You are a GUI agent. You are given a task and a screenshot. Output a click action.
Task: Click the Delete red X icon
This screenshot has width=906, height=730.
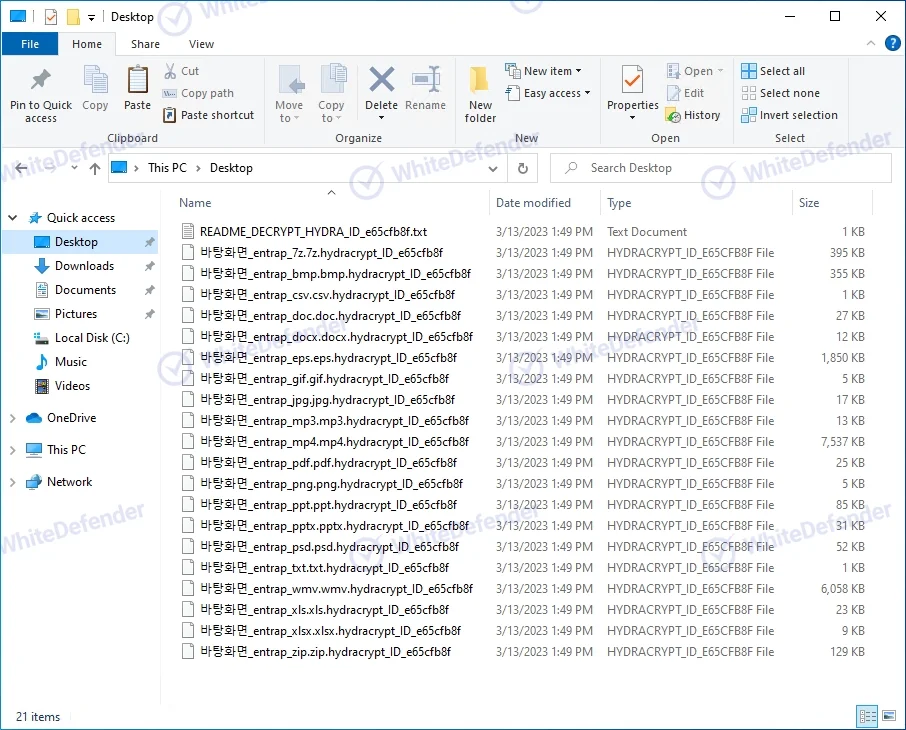381,80
